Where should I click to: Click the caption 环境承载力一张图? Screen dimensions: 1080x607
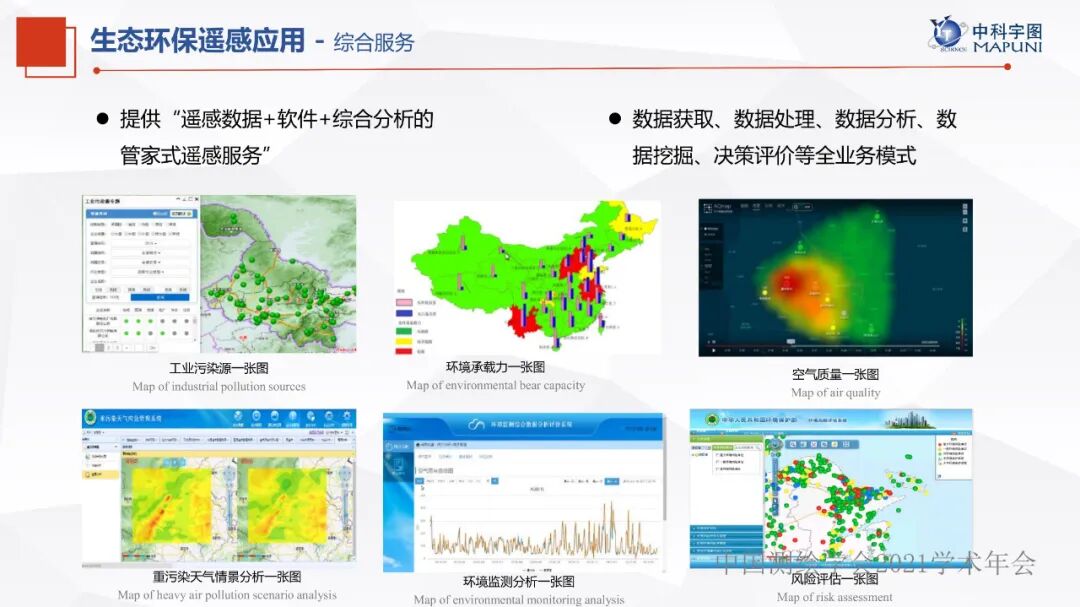pos(495,367)
